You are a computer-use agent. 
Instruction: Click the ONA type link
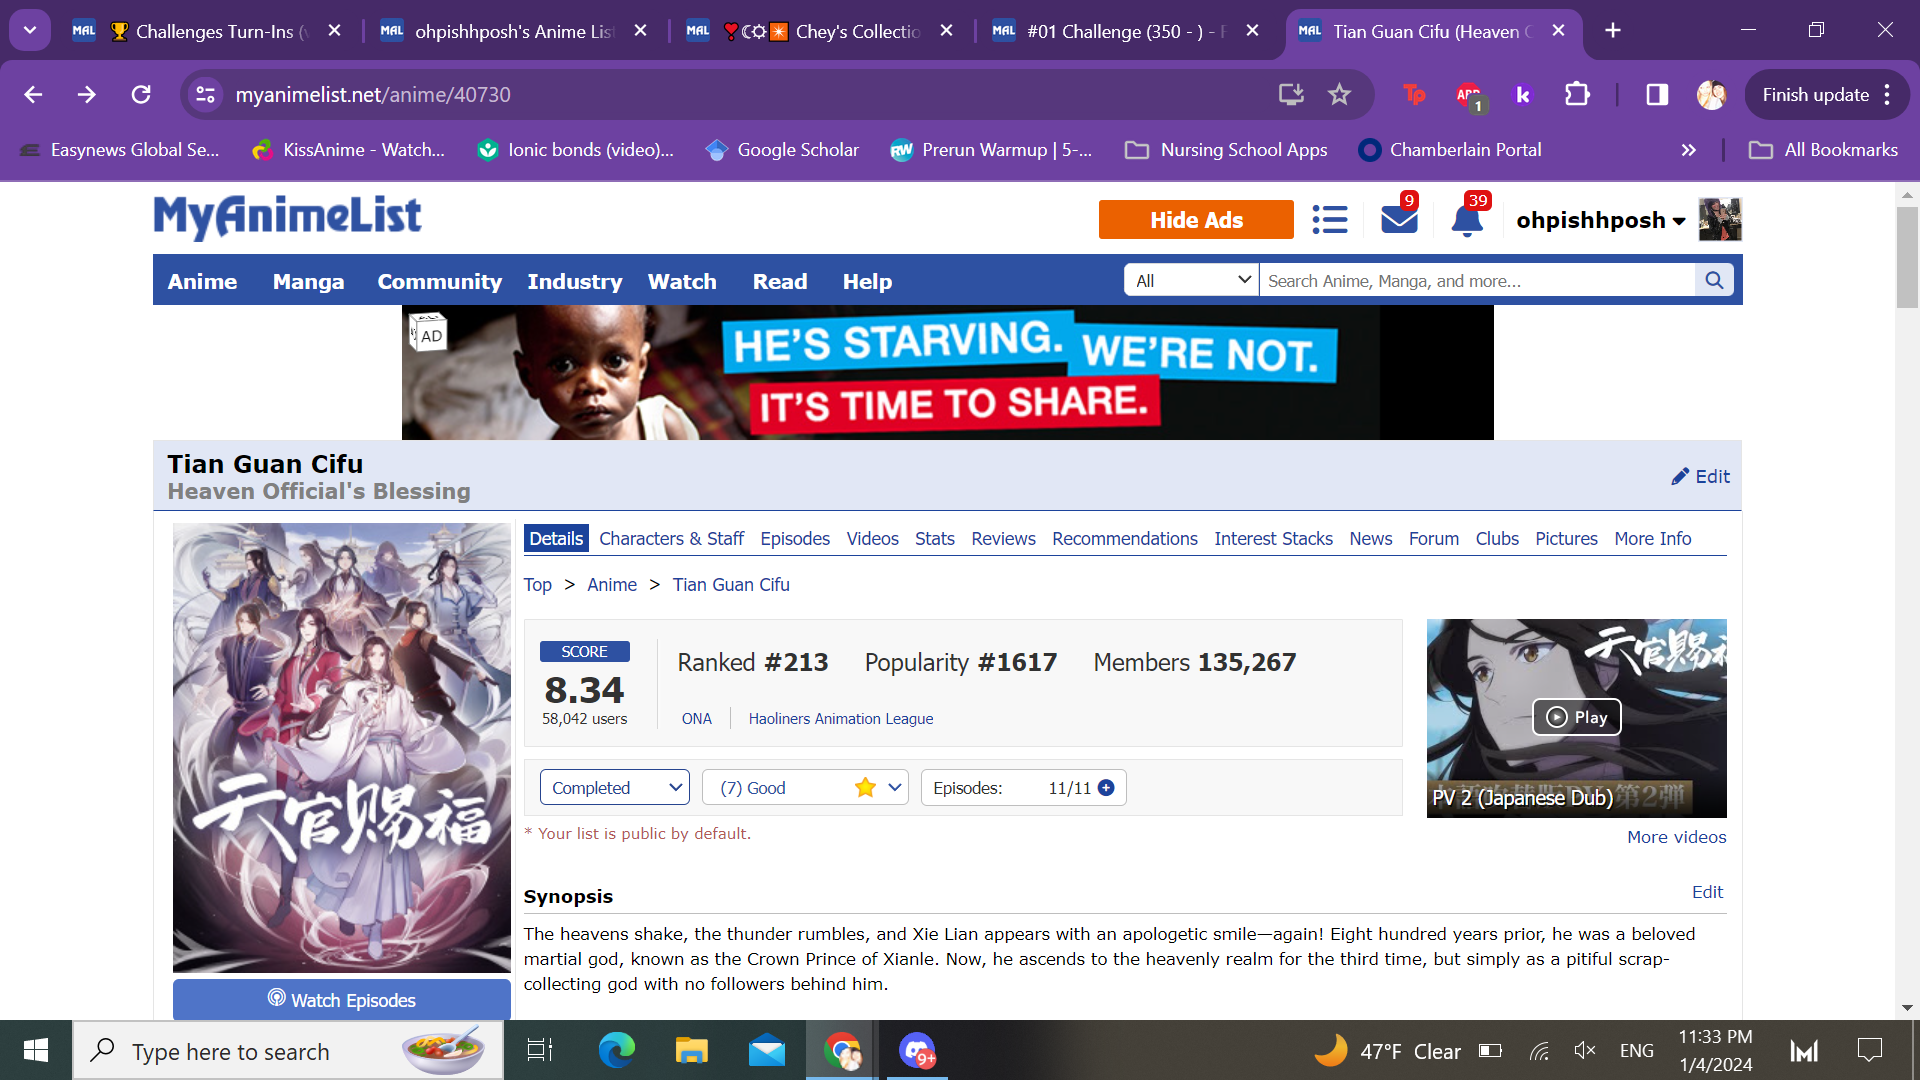697,719
